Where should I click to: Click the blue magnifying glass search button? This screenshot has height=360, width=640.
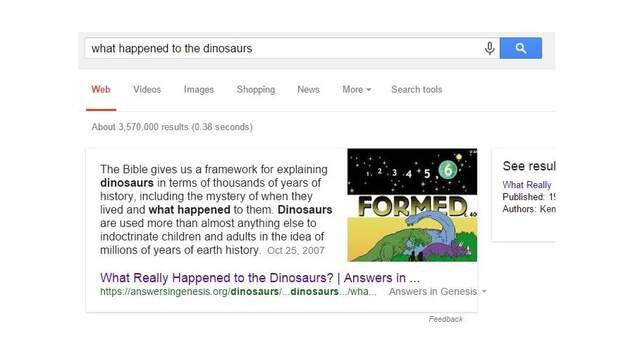(x=520, y=48)
